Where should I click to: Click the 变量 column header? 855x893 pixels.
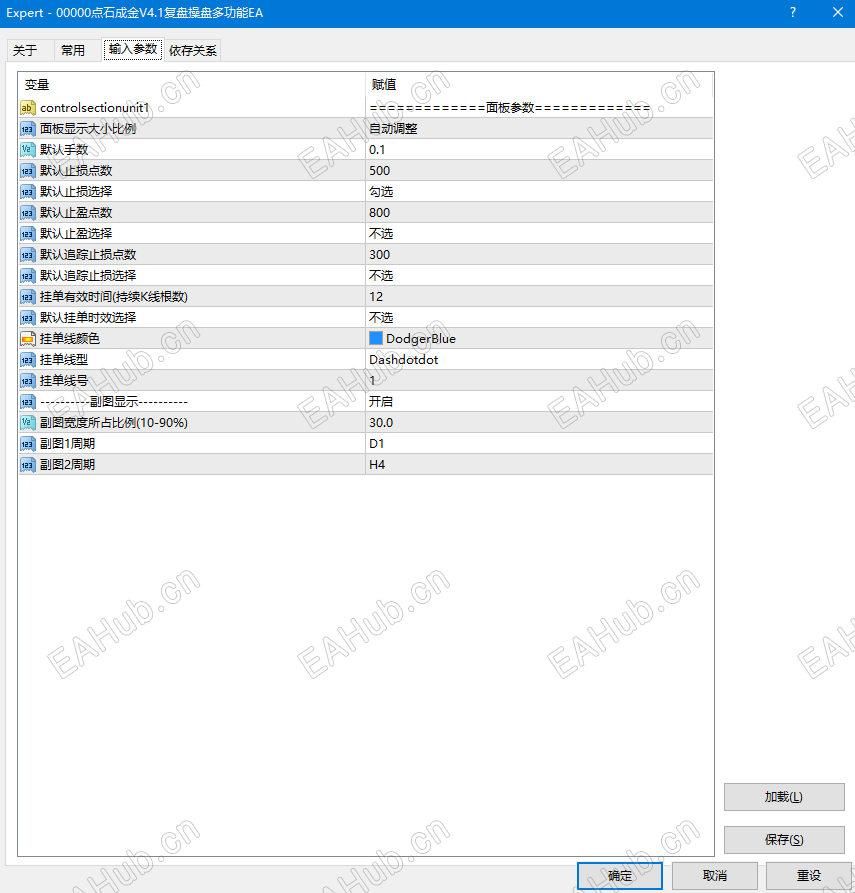(191, 85)
